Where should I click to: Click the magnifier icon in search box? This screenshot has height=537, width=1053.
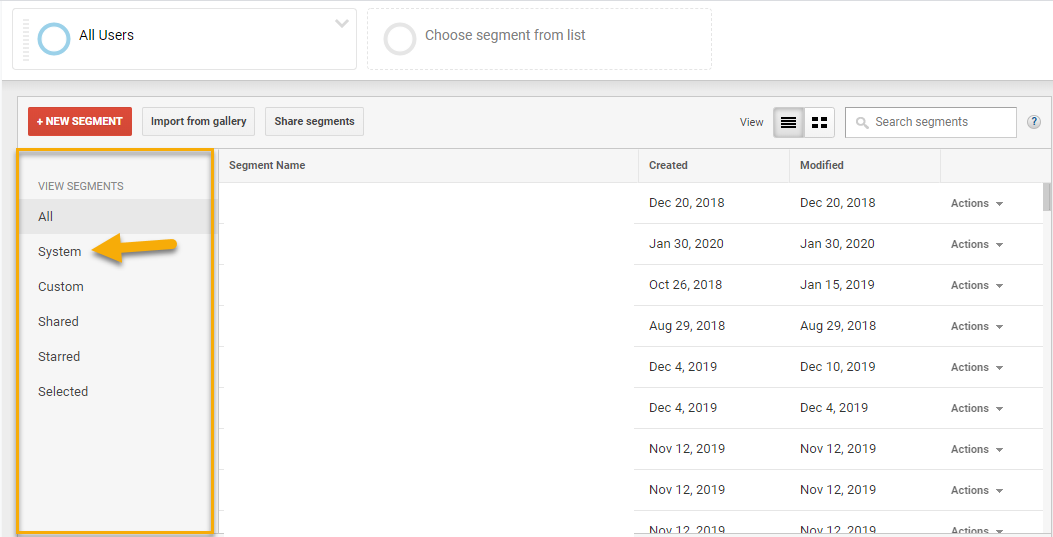click(x=862, y=123)
